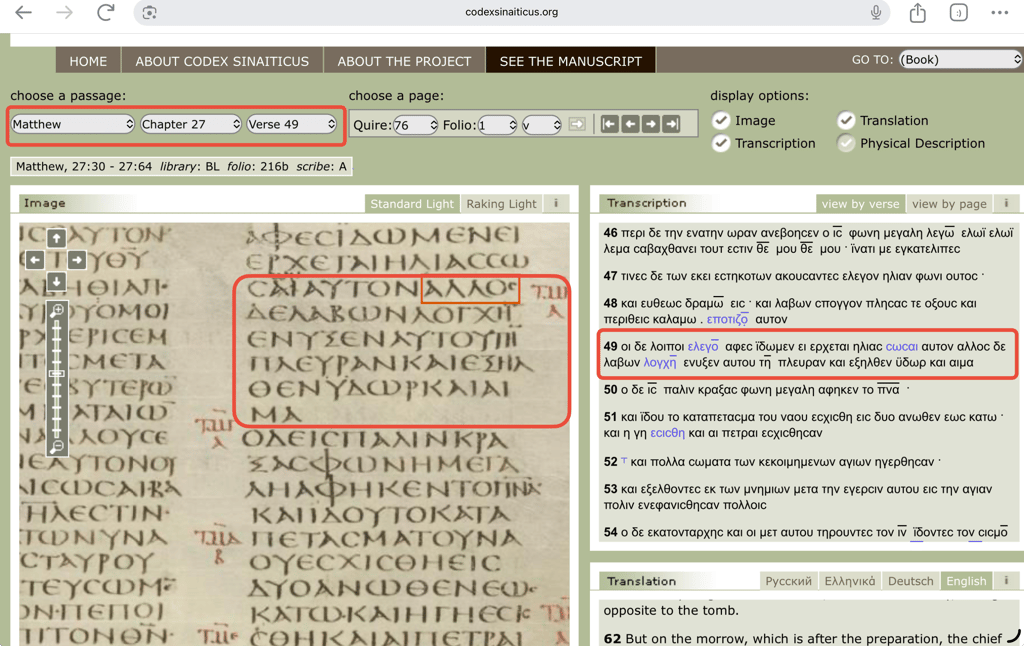Image resolution: width=1024 pixels, height=646 pixels.
Task: Click the zoom slider handle on manuscript
Action: point(57,374)
